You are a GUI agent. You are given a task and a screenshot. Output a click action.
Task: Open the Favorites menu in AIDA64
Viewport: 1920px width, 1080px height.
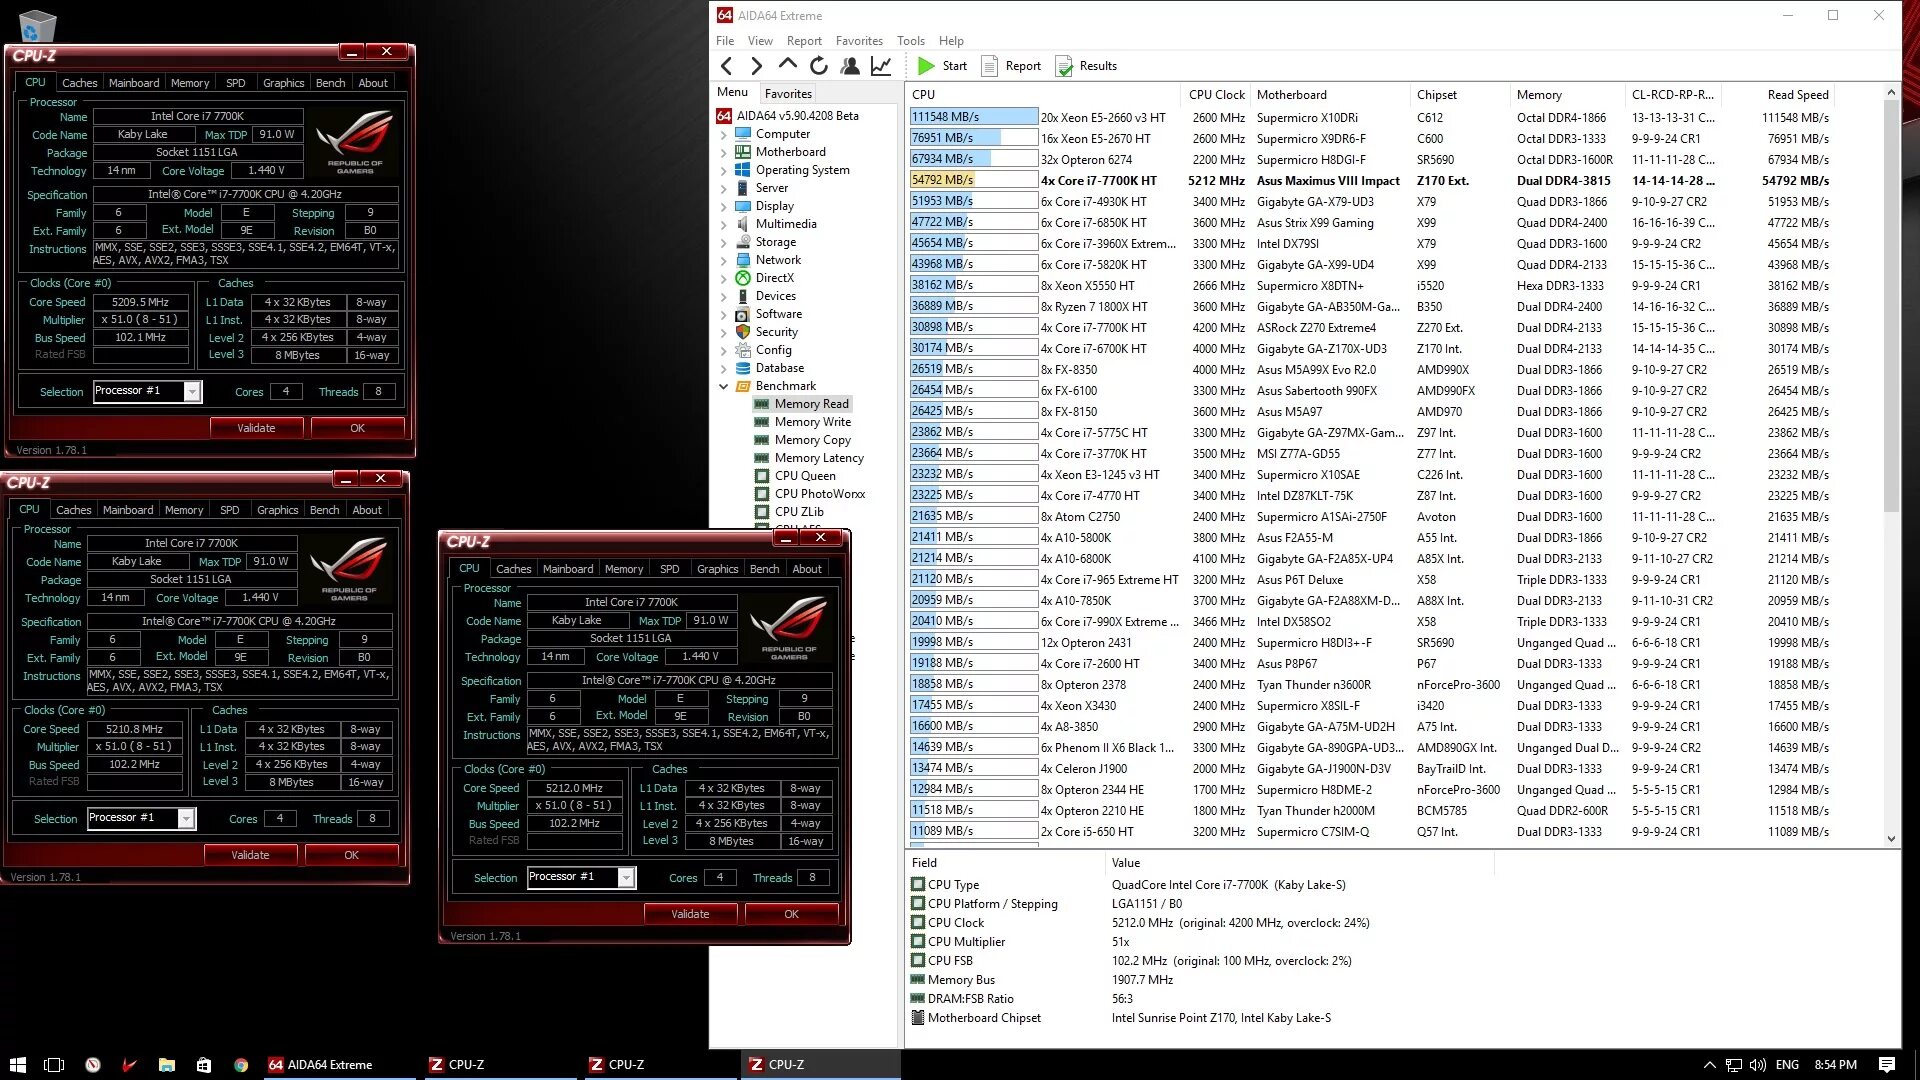[859, 41]
